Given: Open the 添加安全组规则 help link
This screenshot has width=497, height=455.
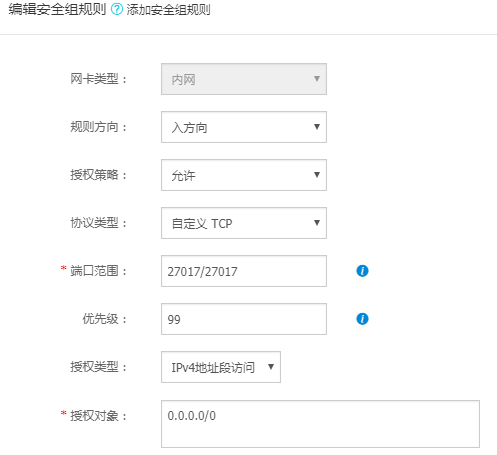Looking at the screenshot, I should coord(168,9).
